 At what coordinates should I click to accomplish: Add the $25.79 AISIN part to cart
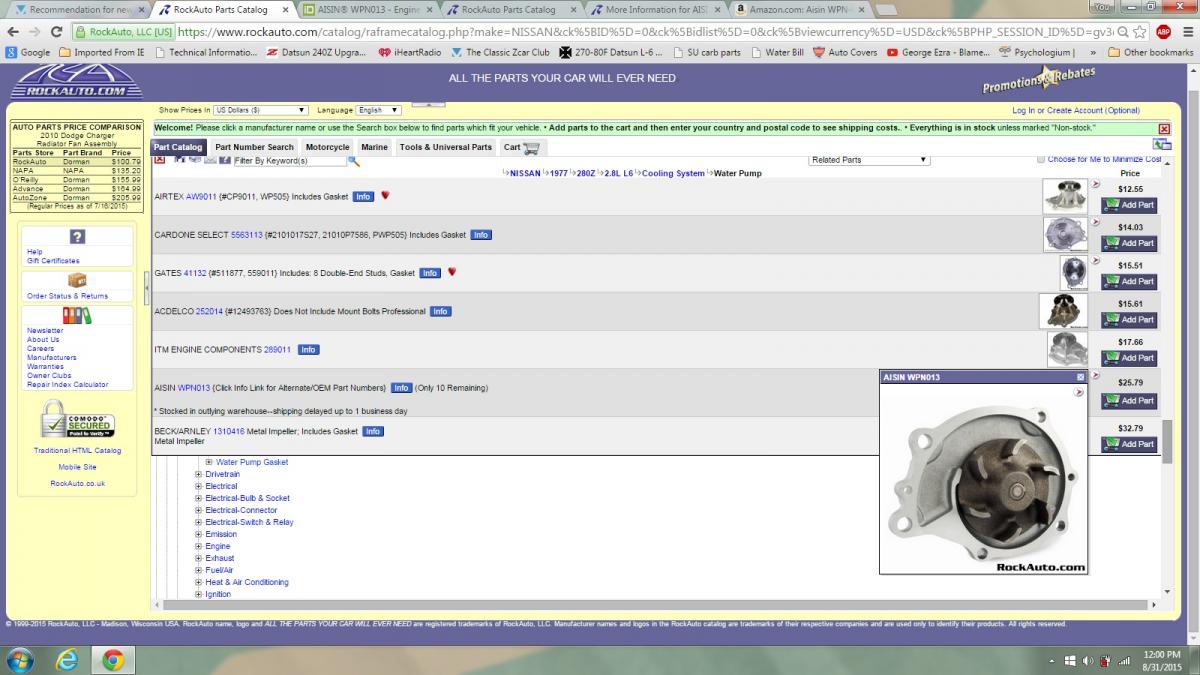point(1129,401)
